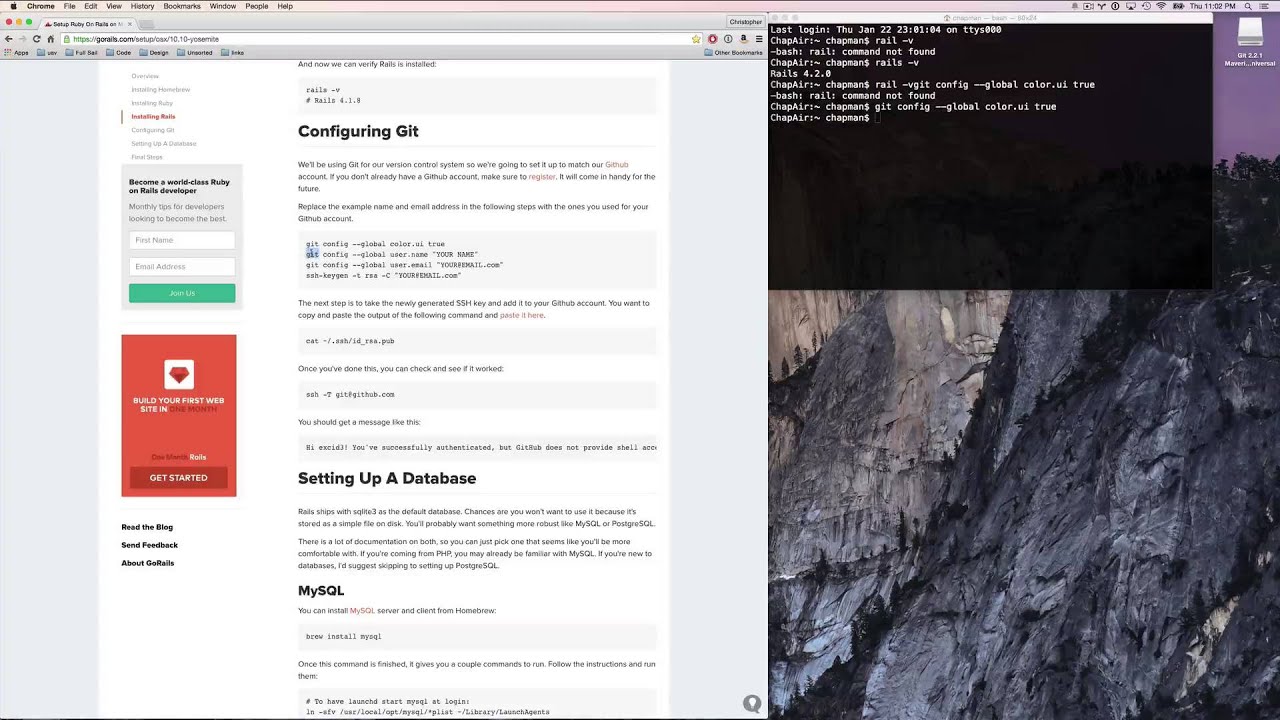
Task: Open the Apps bookmarks shortcut
Action: coord(16,52)
